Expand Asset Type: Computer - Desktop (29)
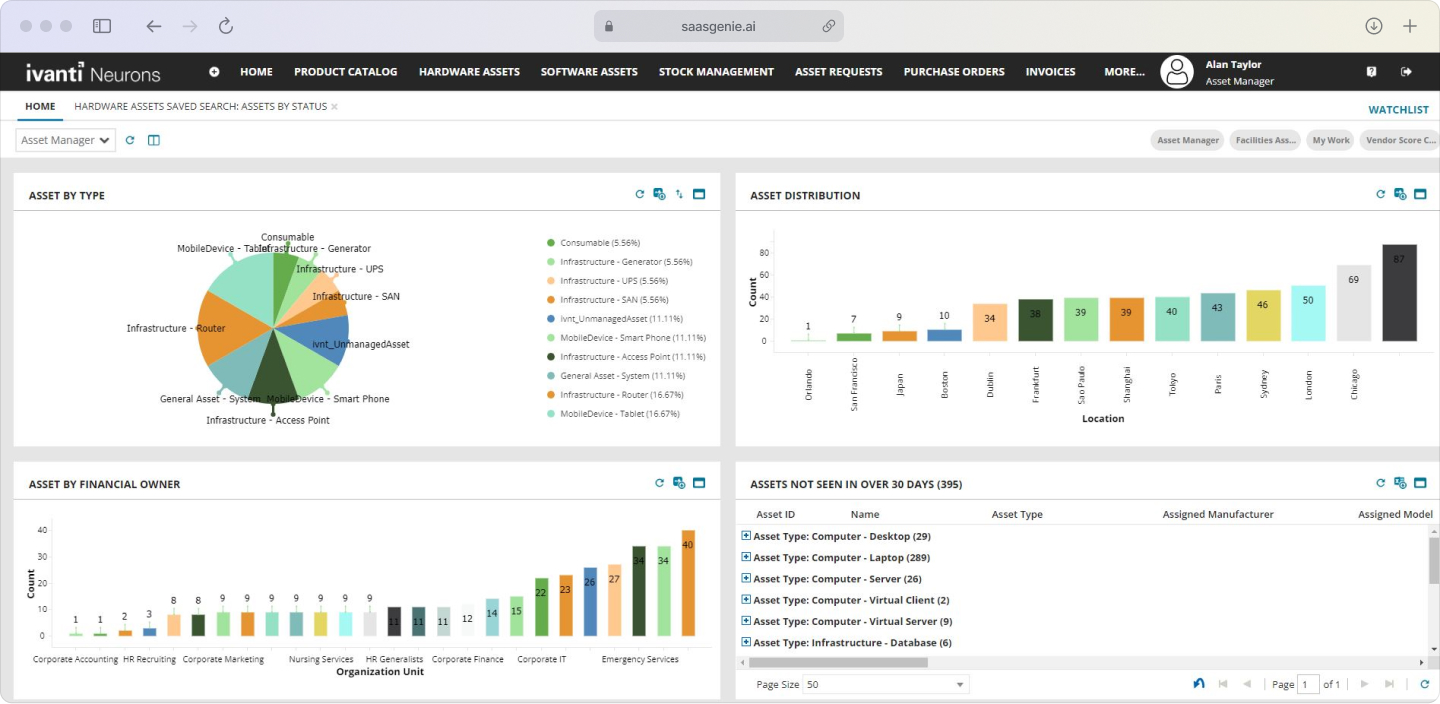This screenshot has height=704, width=1440. point(746,536)
